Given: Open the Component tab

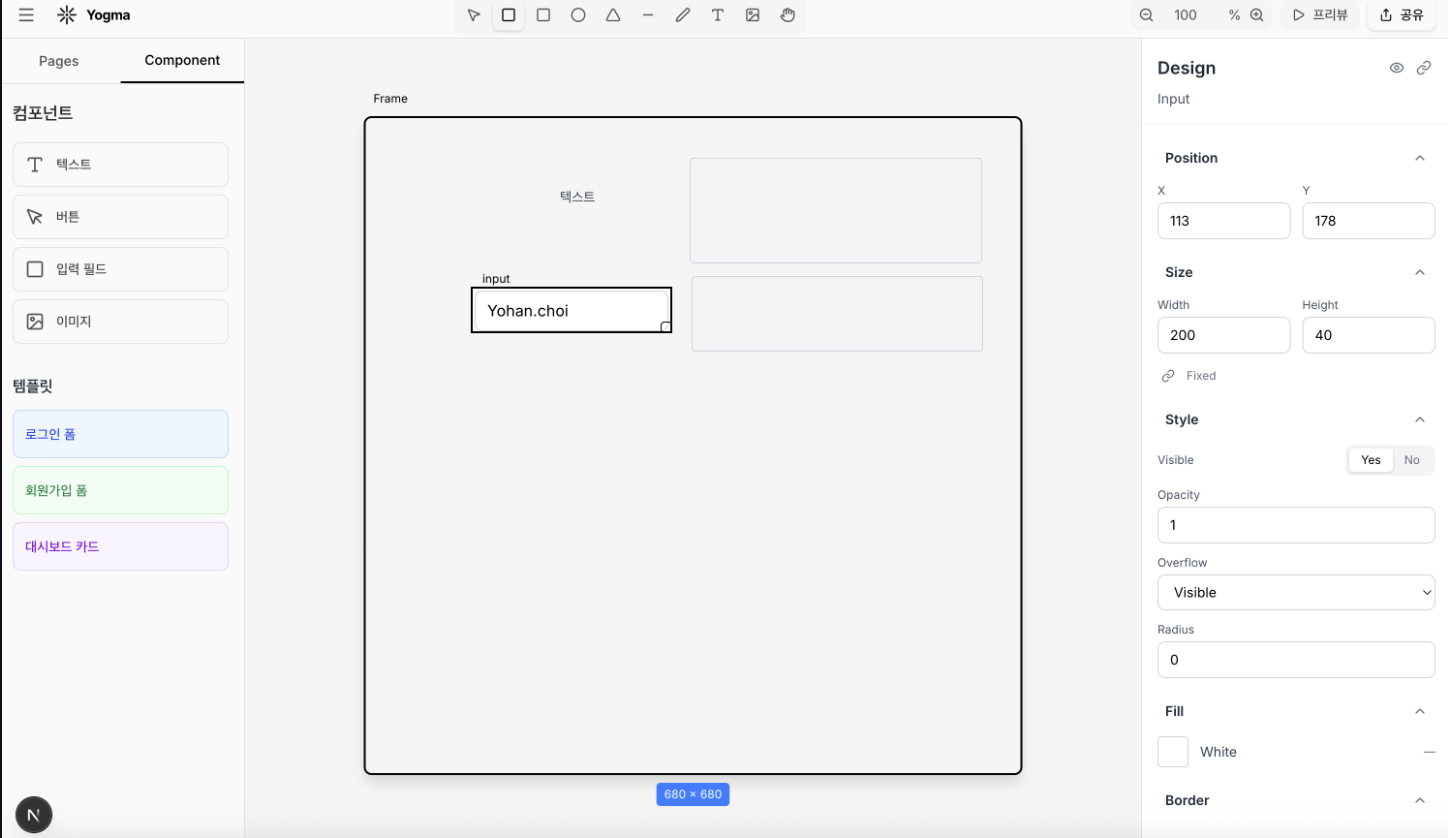Looking at the screenshot, I should 182,61.
